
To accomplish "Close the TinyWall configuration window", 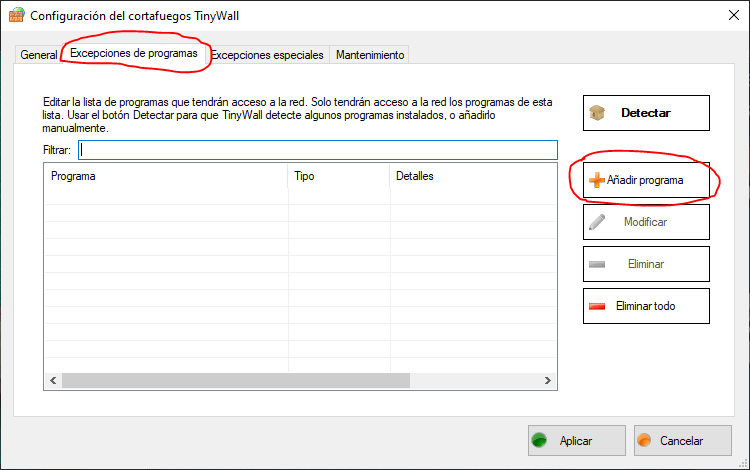I will point(734,15).
